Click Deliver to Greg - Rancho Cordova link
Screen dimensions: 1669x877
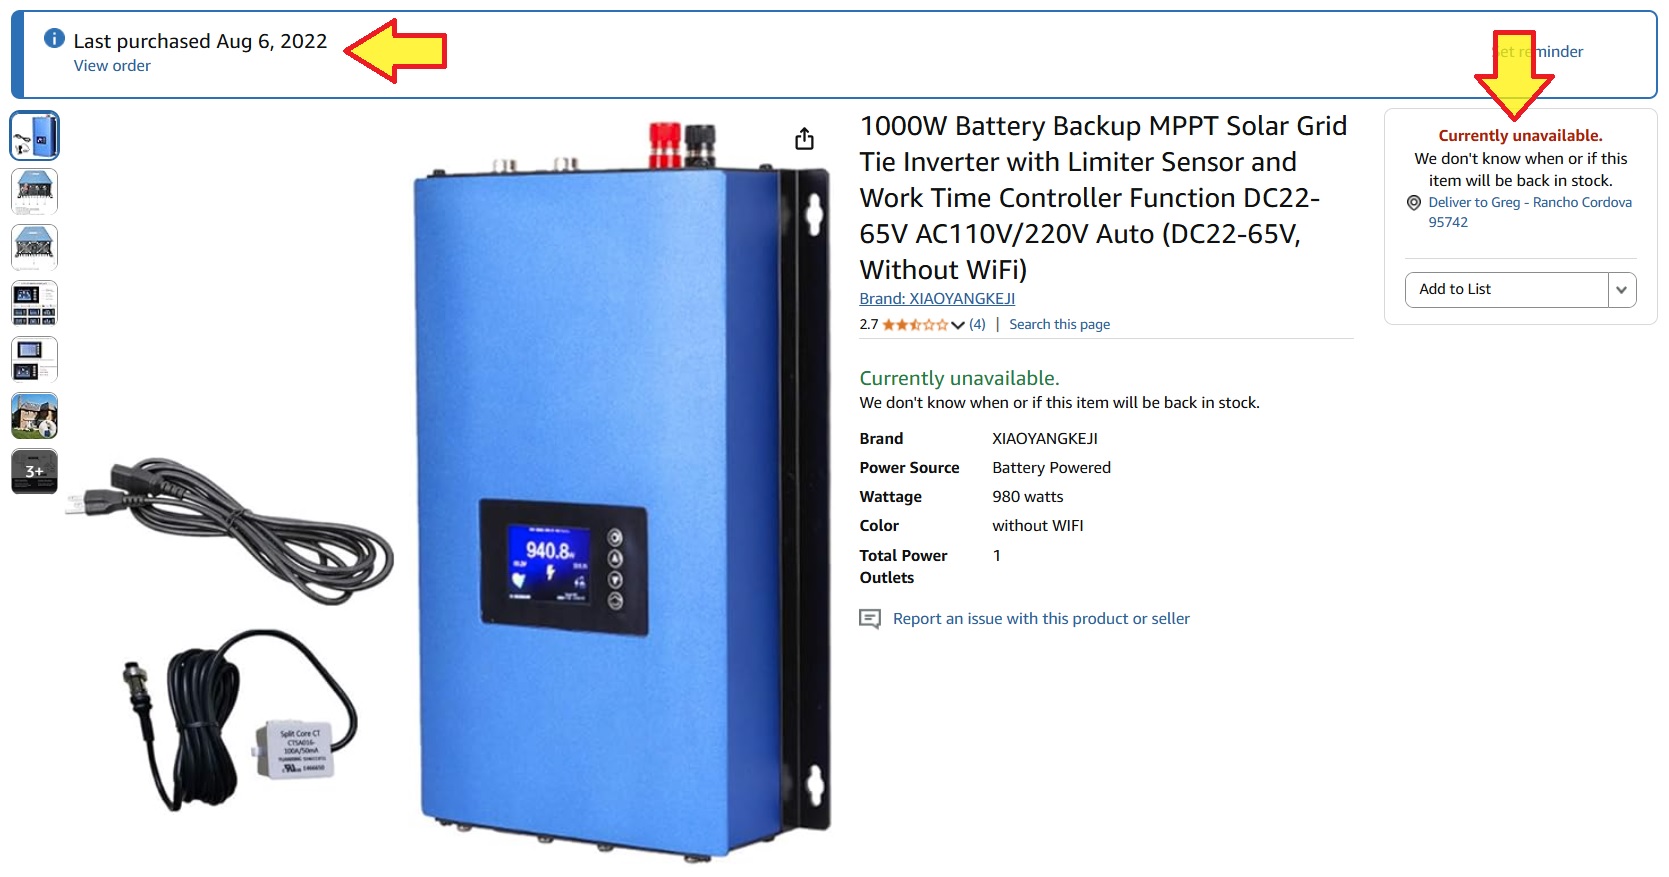1530,212
